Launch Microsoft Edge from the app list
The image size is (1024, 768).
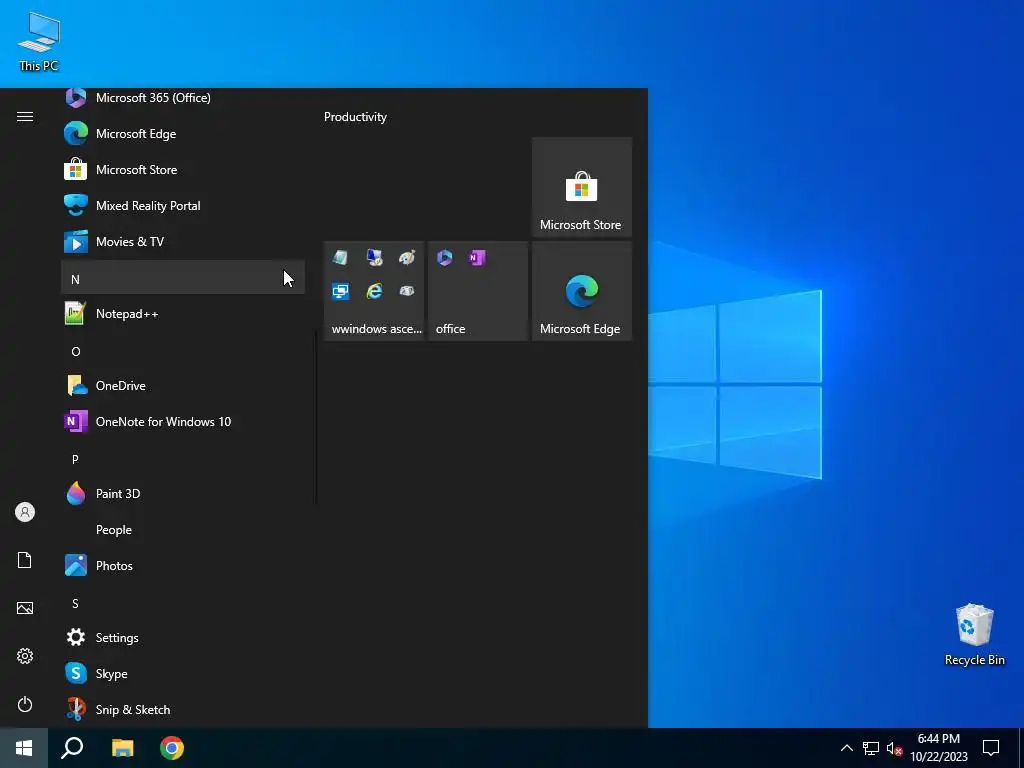click(x=183, y=134)
